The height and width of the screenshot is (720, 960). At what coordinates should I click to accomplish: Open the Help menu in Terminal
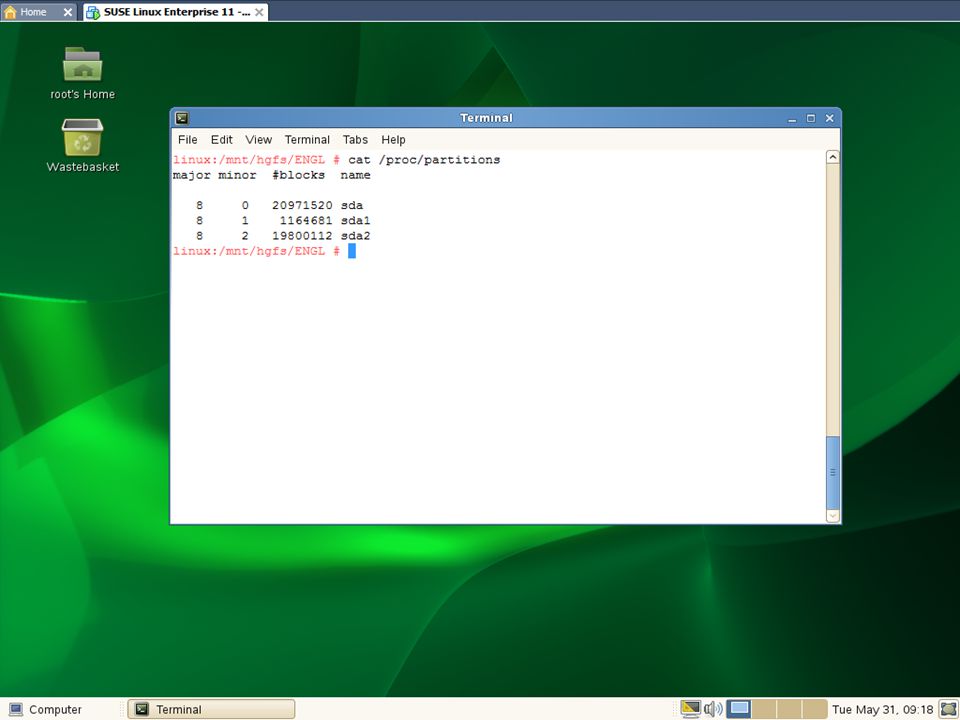click(393, 140)
